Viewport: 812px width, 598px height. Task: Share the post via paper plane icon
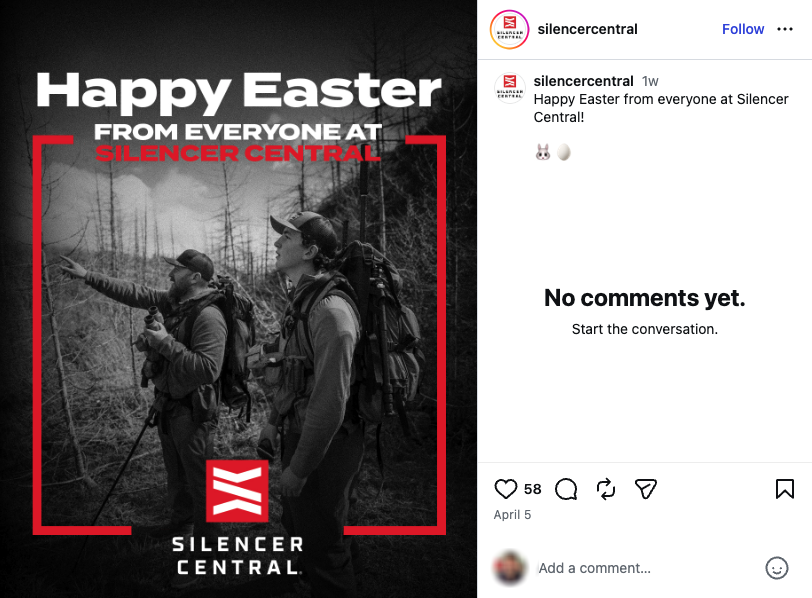[x=646, y=489]
